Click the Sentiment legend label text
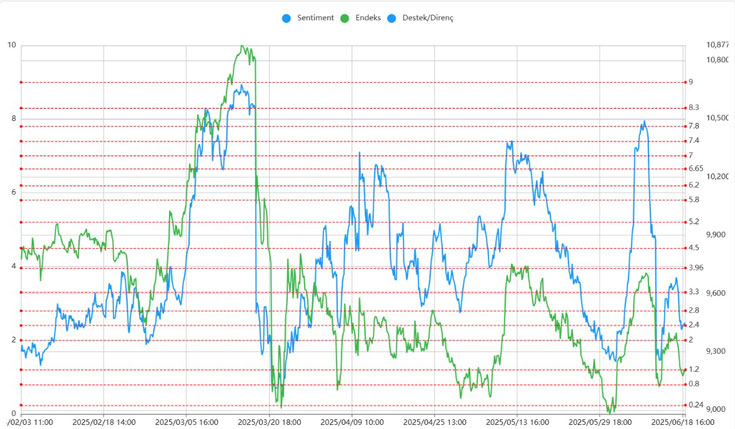This screenshot has height=429, width=735. coord(315,18)
